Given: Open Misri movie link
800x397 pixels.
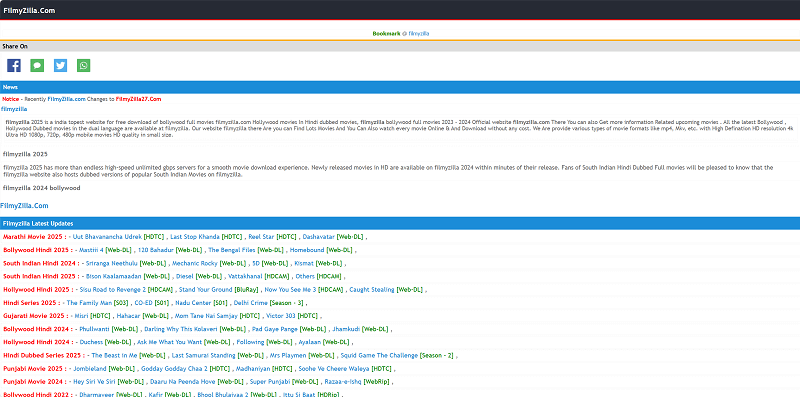Looking at the screenshot, I should (82, 316).
